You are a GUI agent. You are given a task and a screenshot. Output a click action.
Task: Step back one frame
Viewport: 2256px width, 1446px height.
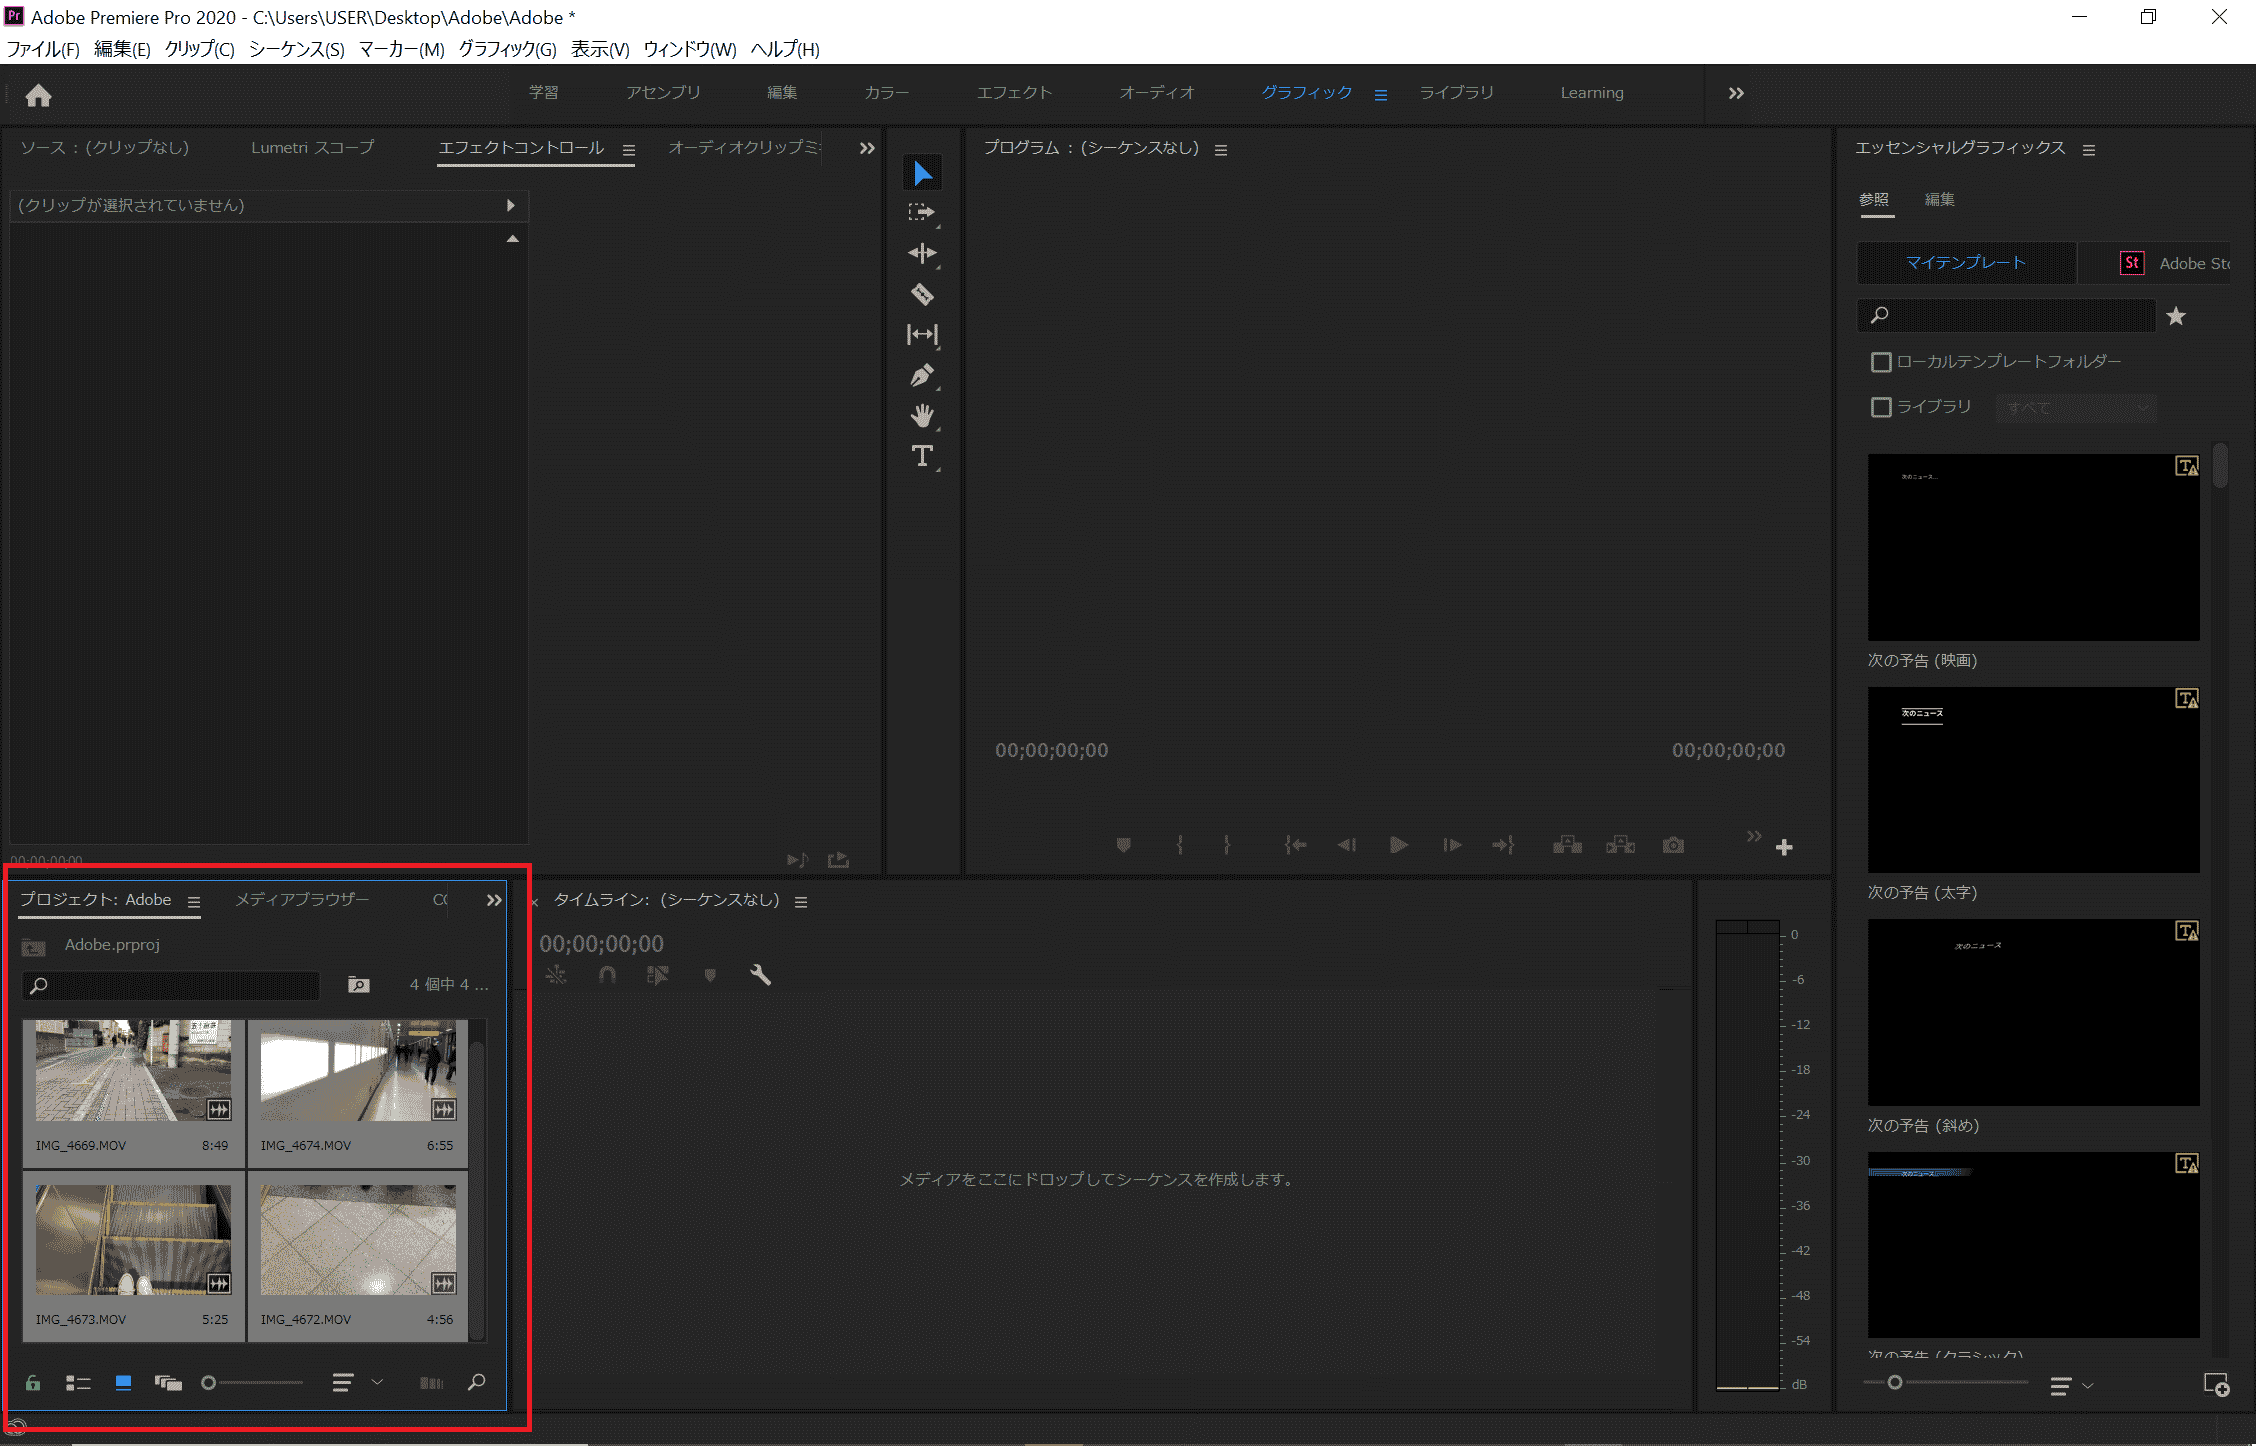pyautogui.click(x=1347, y=846)
